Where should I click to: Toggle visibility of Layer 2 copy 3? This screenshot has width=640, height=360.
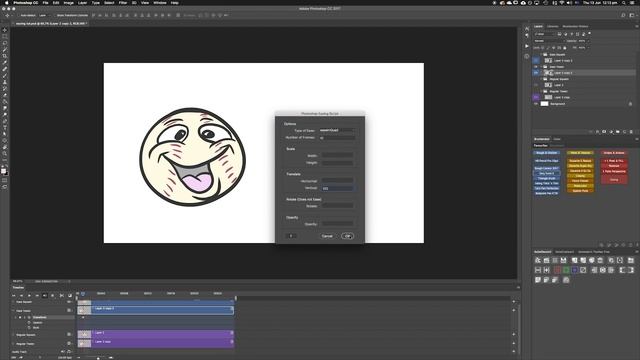coord(536,60)
